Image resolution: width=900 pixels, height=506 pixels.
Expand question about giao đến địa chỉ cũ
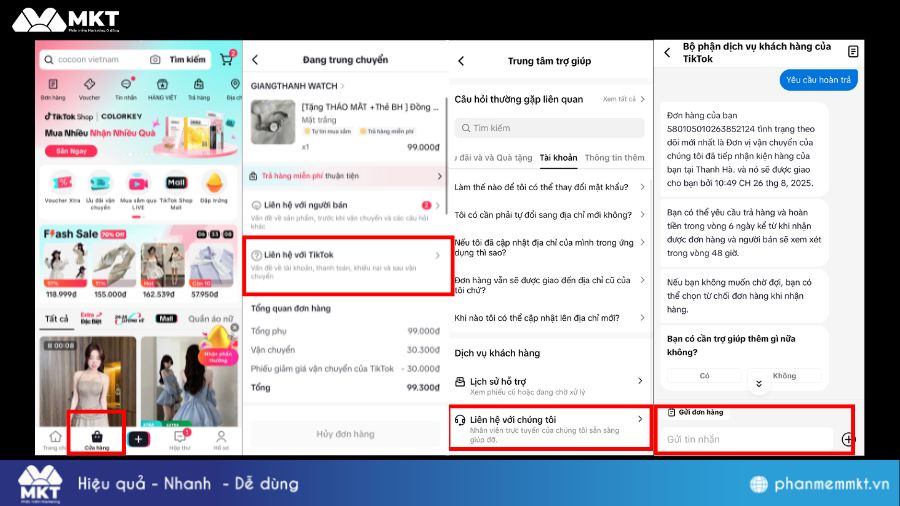[x=549, y=285]
